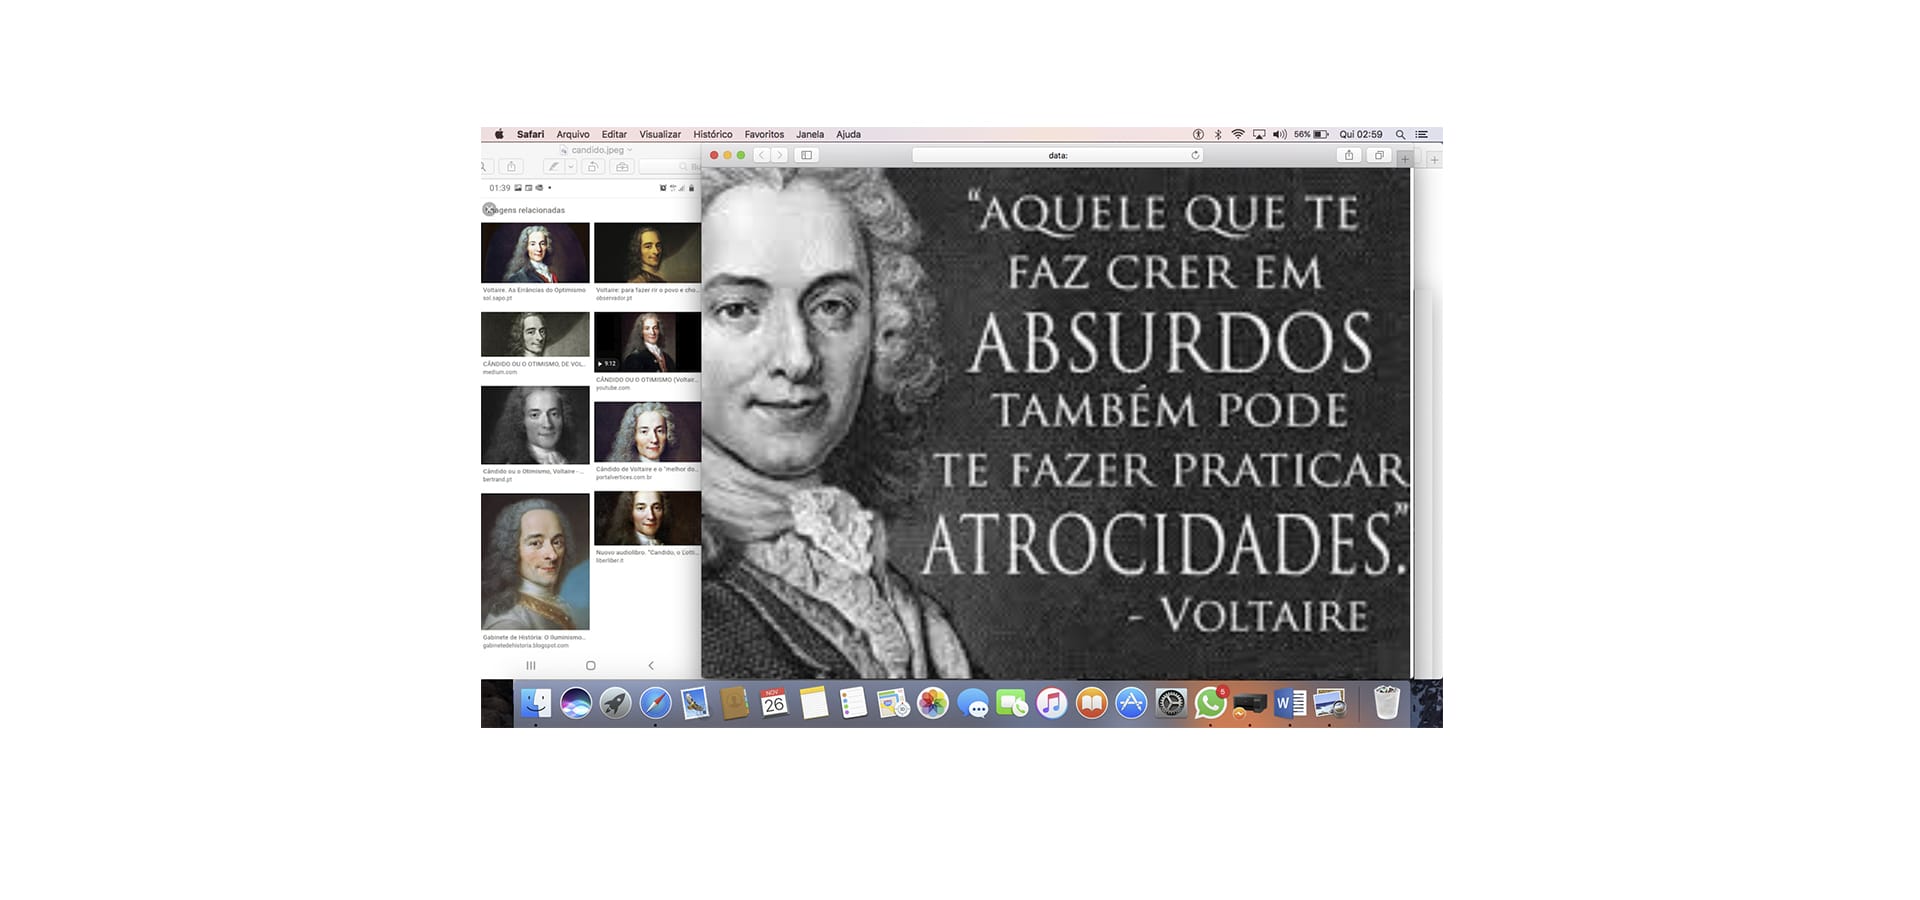Tap the phone recent apps button
Screen dimensions: 1920x900
pos(531,665)
